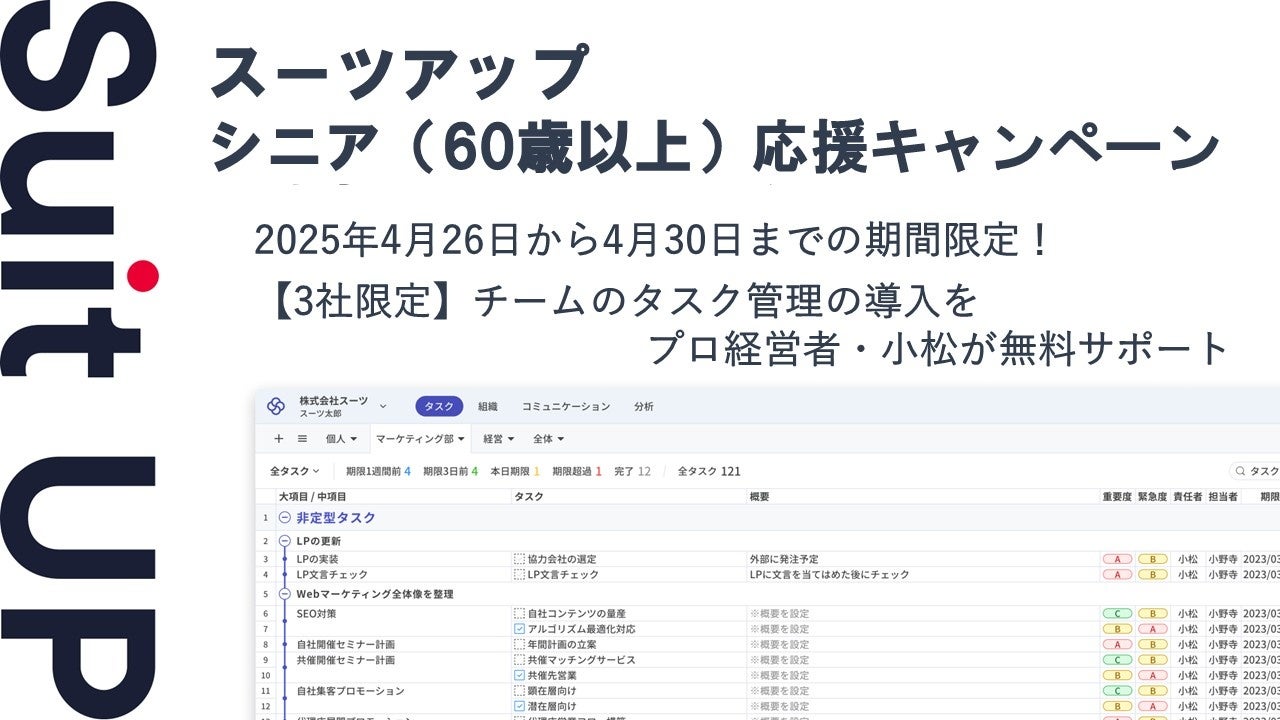
Task: Show 期限超過 tasks
Action: click(577, 471)
